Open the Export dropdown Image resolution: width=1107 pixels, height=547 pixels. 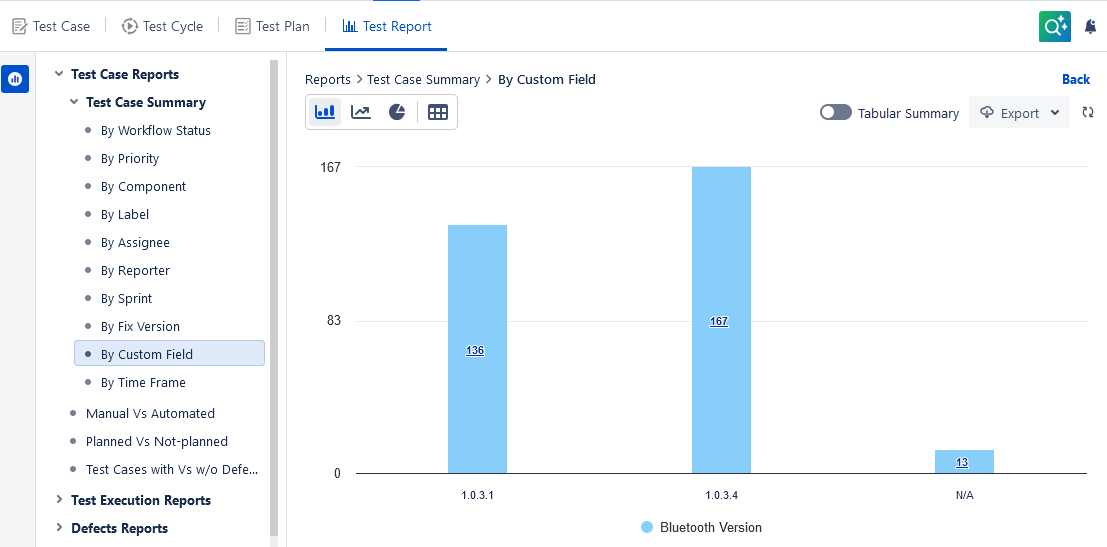(x=1019, y=113)
